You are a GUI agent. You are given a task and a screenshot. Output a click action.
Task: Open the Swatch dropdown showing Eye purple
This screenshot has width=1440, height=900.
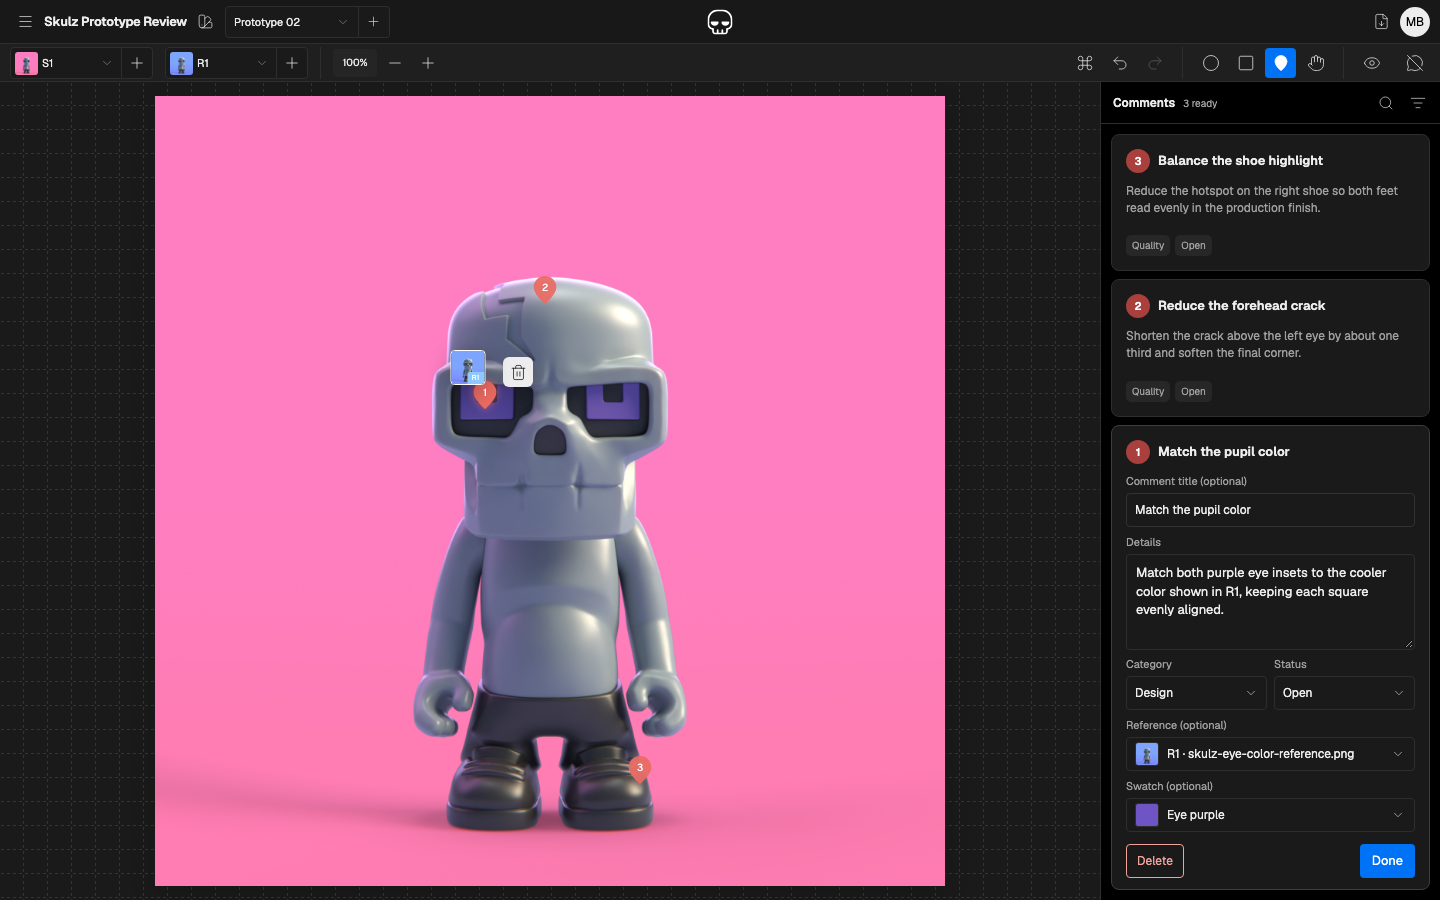(1270, 815)
